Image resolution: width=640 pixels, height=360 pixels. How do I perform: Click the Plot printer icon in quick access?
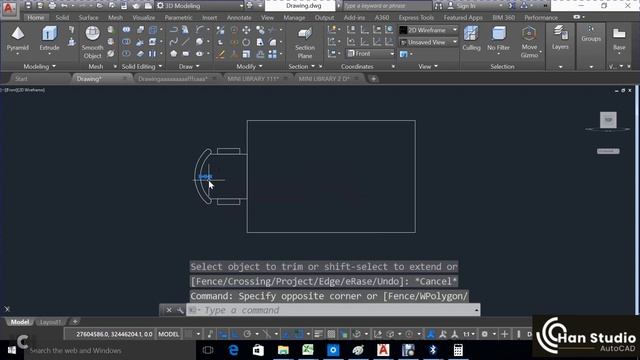point(52,6)
